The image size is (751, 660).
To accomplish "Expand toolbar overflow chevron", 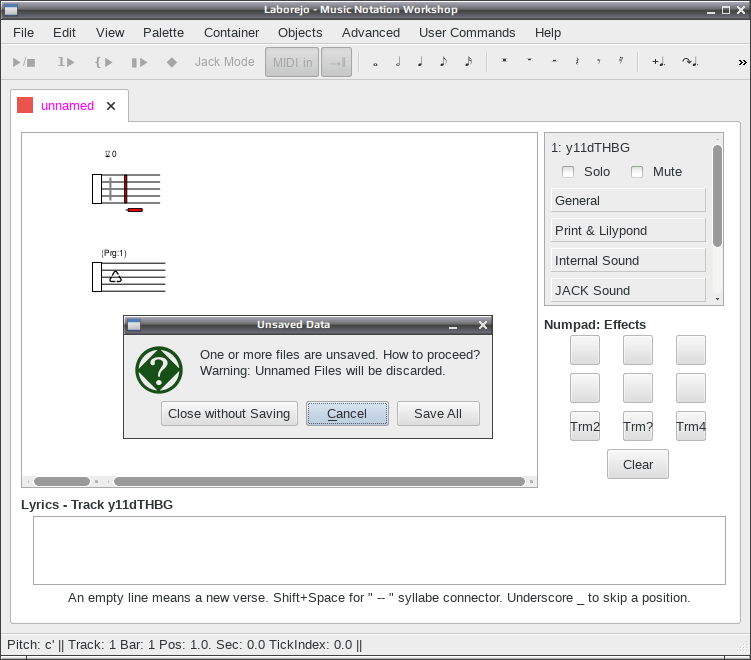I will 742,62.
